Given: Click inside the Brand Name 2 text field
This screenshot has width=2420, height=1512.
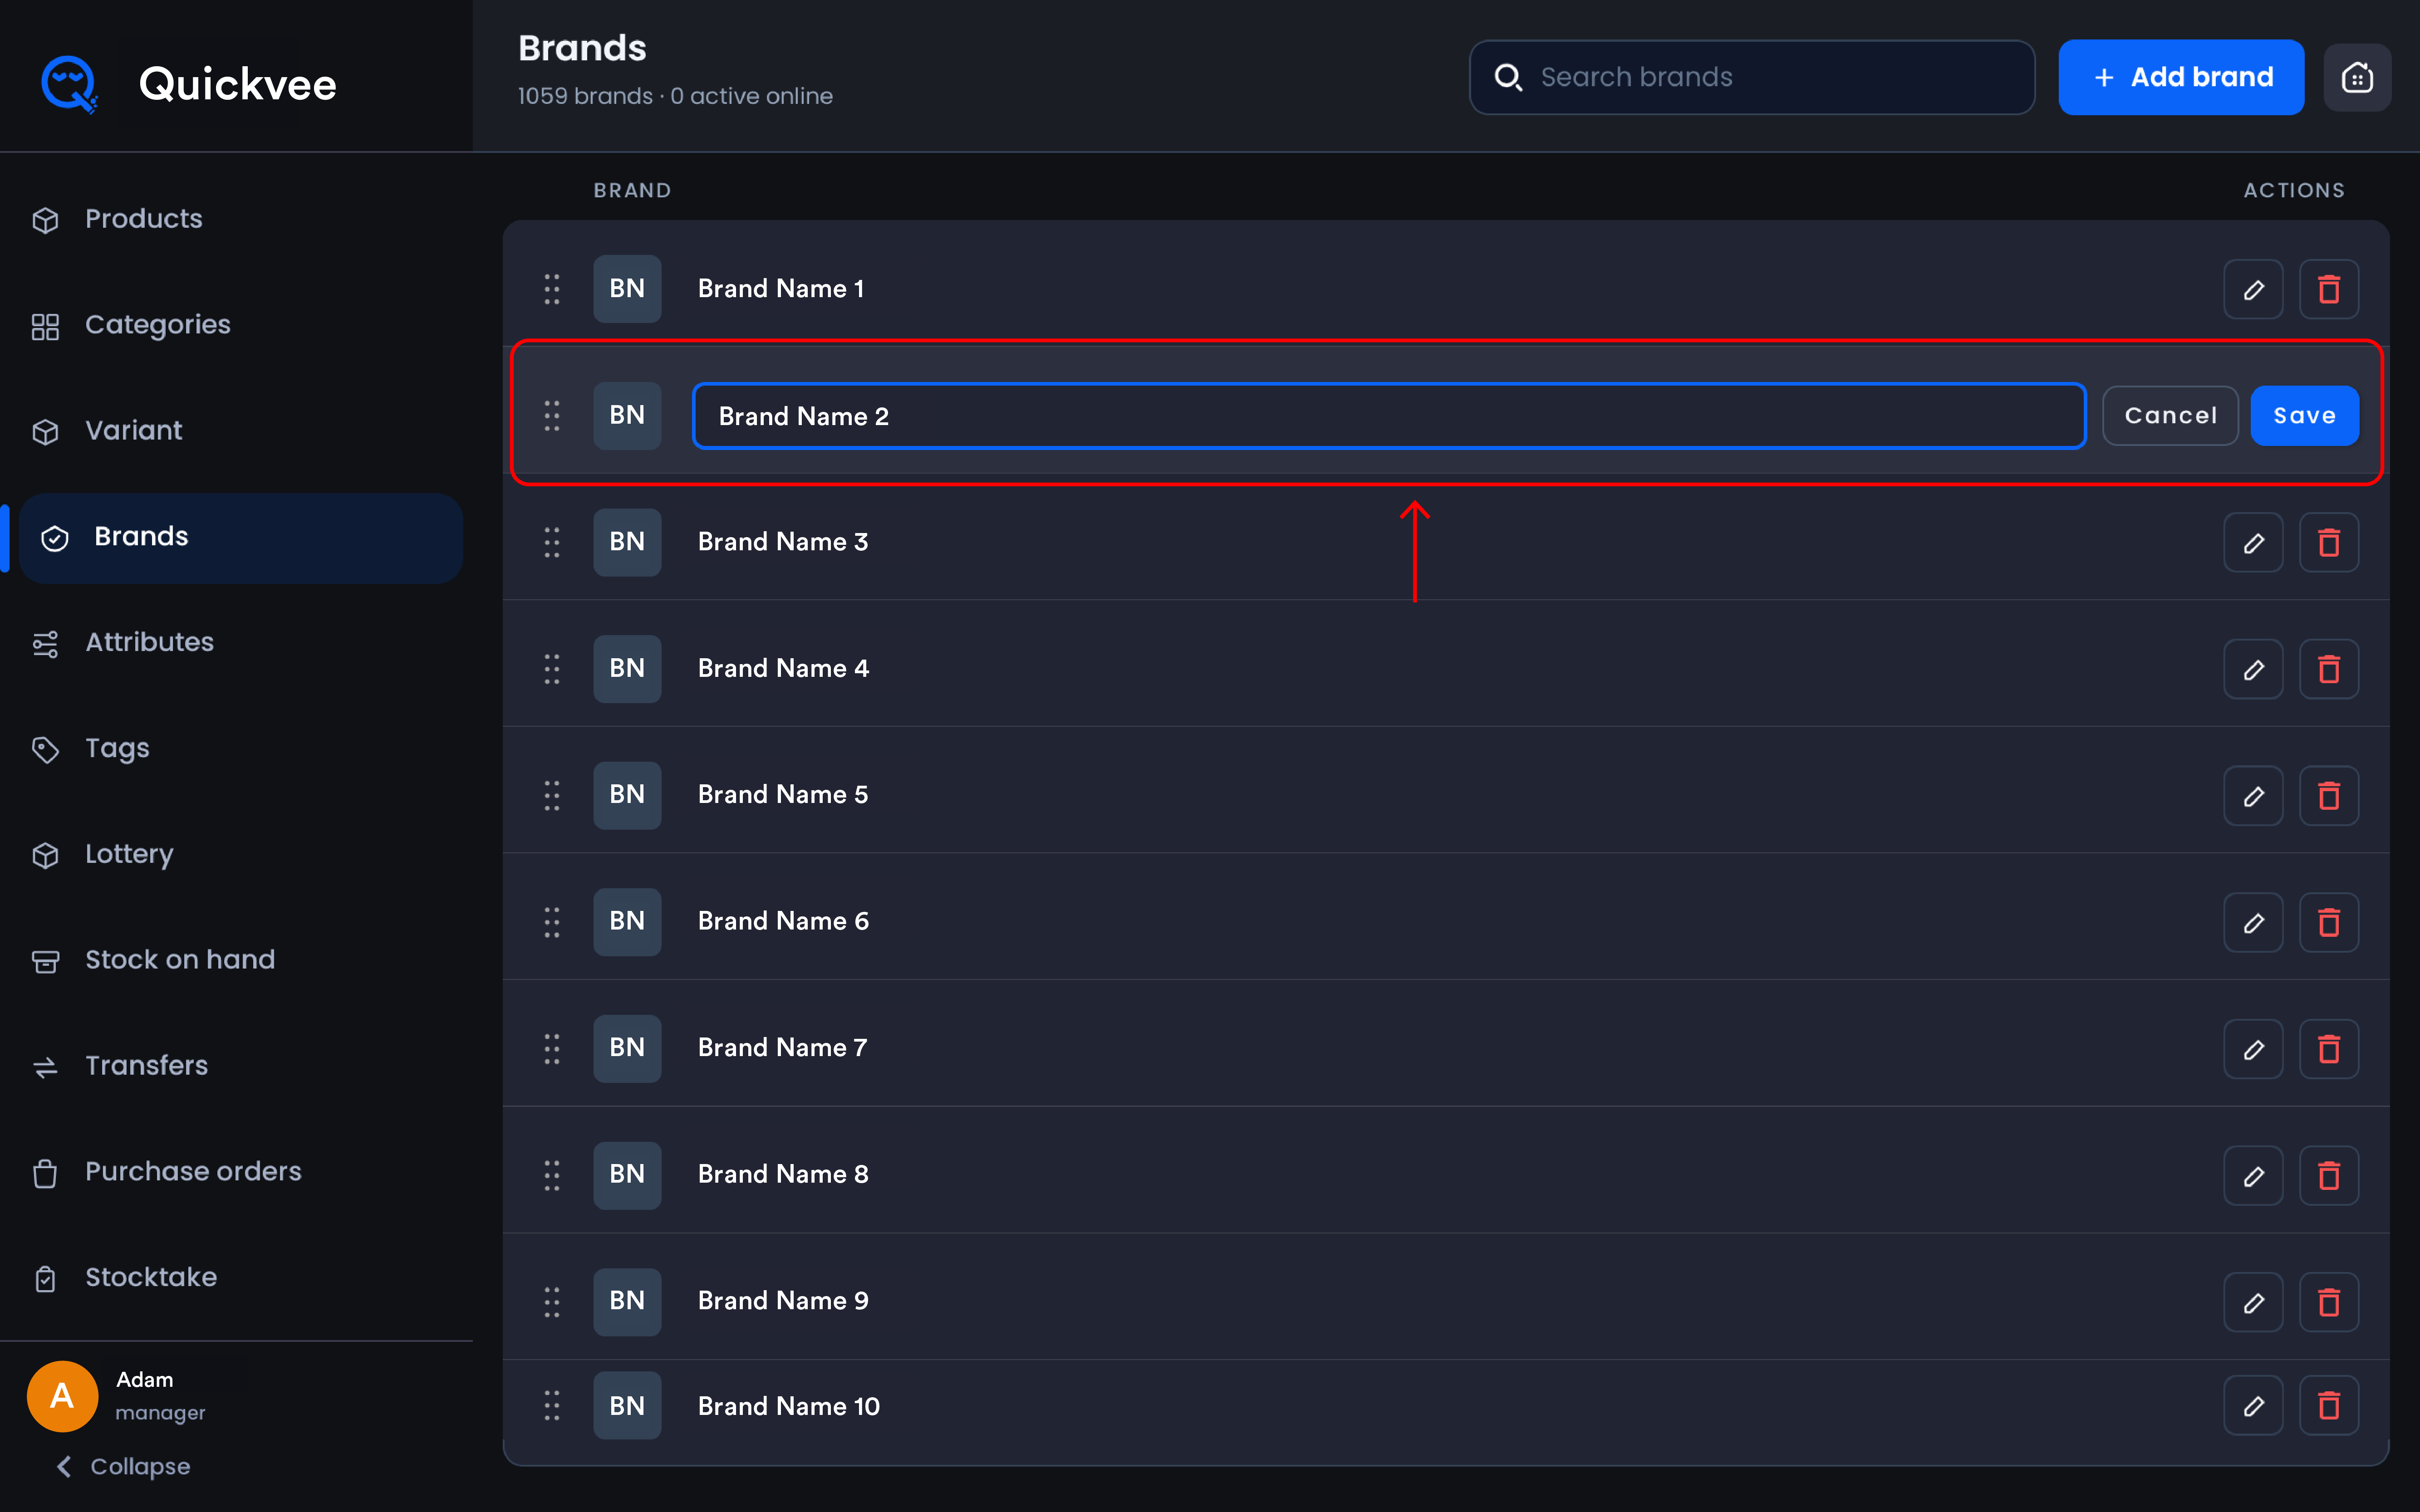Looking at the screenshot, I should coord(1389,416).
